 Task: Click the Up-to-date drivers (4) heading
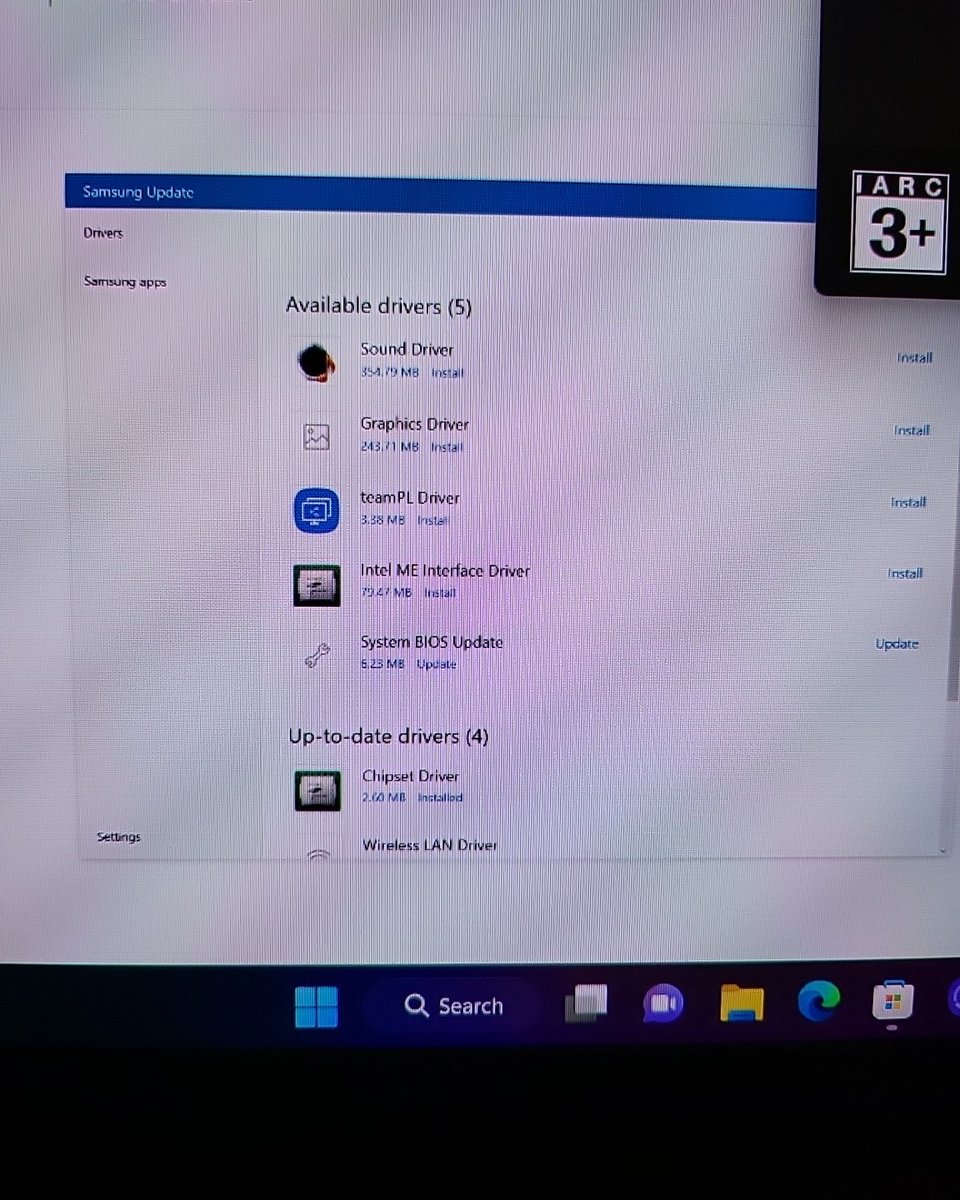[x=389, y=737]
